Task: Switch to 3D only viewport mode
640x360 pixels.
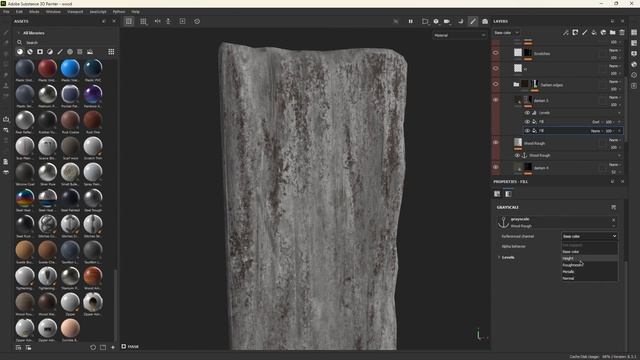Action: tap(129, 21)
